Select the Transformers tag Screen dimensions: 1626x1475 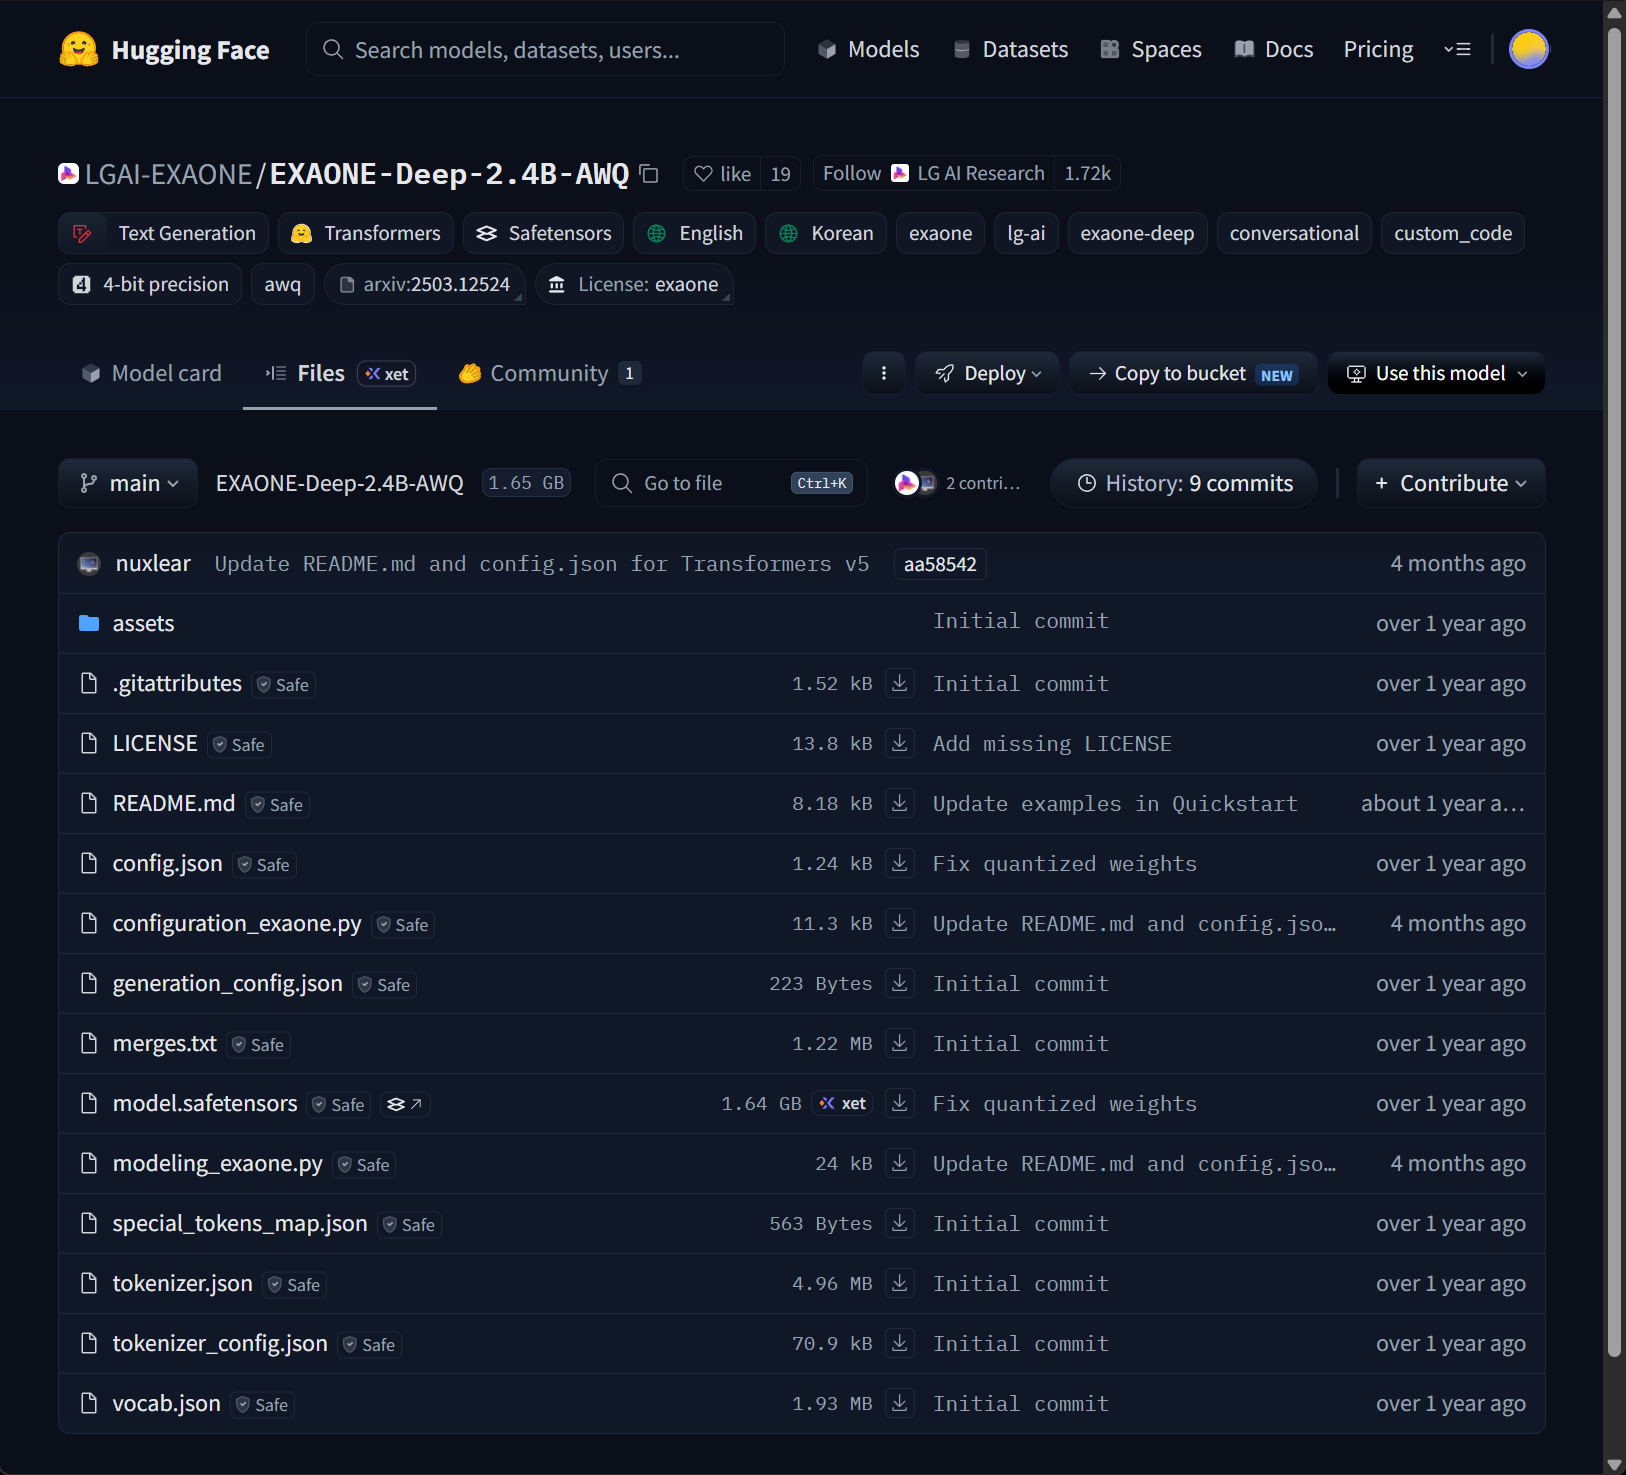[x=366, y=233]
